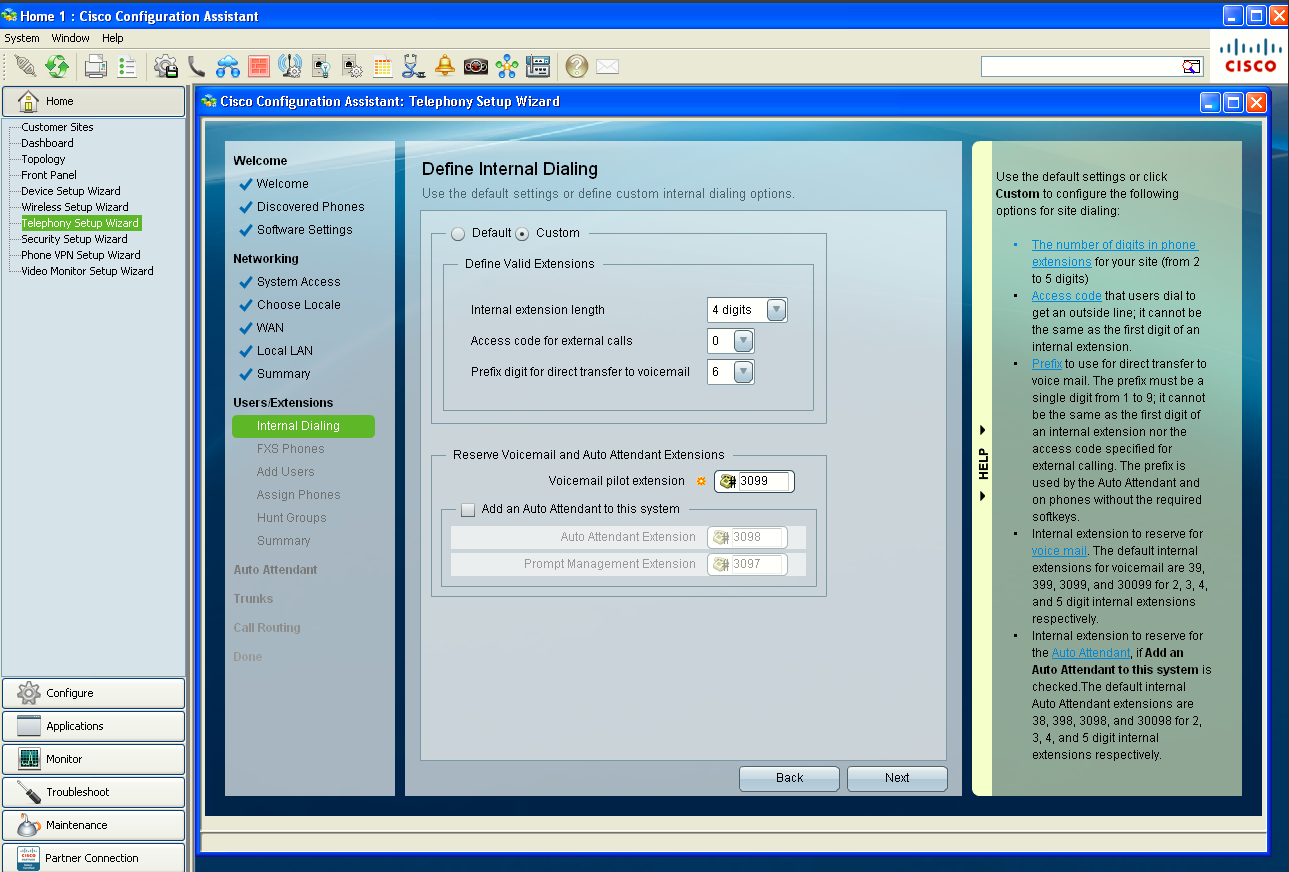Click the Front Panel device icon
Viewport: 1289px width, 872px height.
[538, 67]
